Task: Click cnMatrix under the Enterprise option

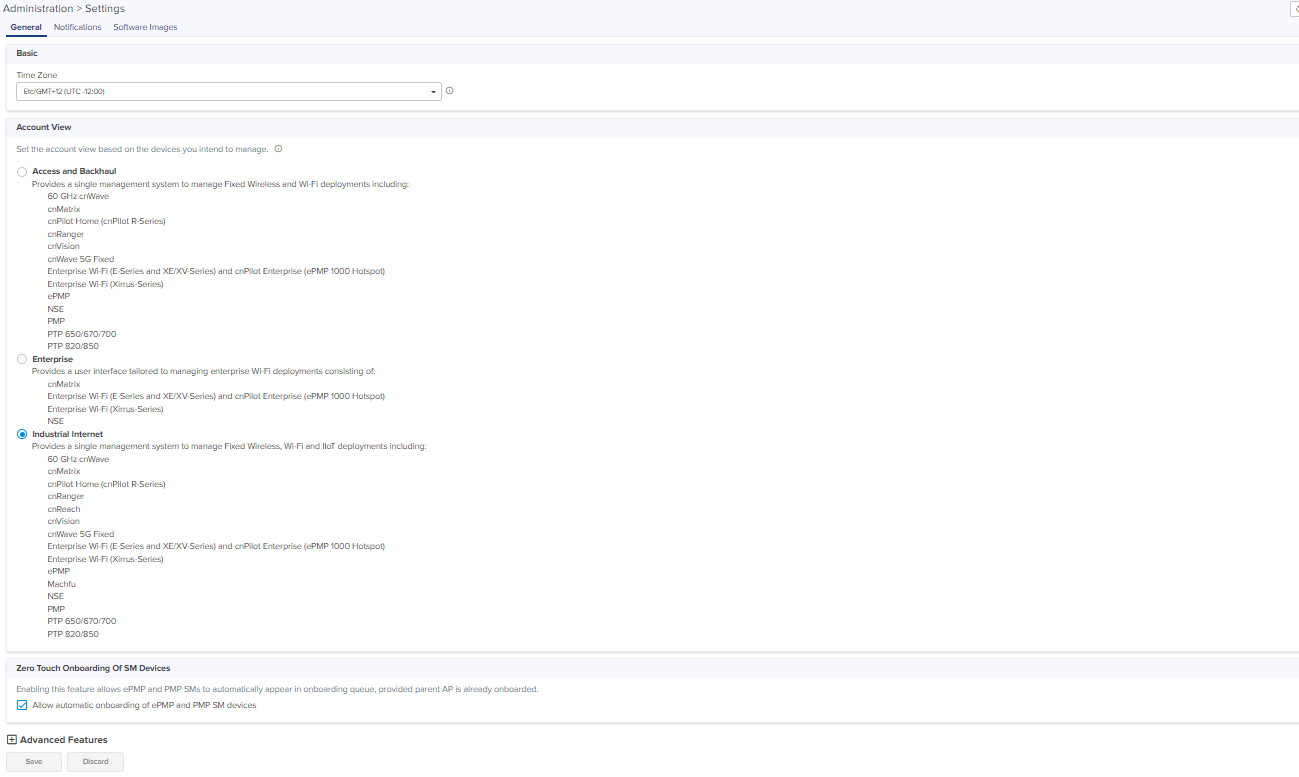Action: coord(63,384)
